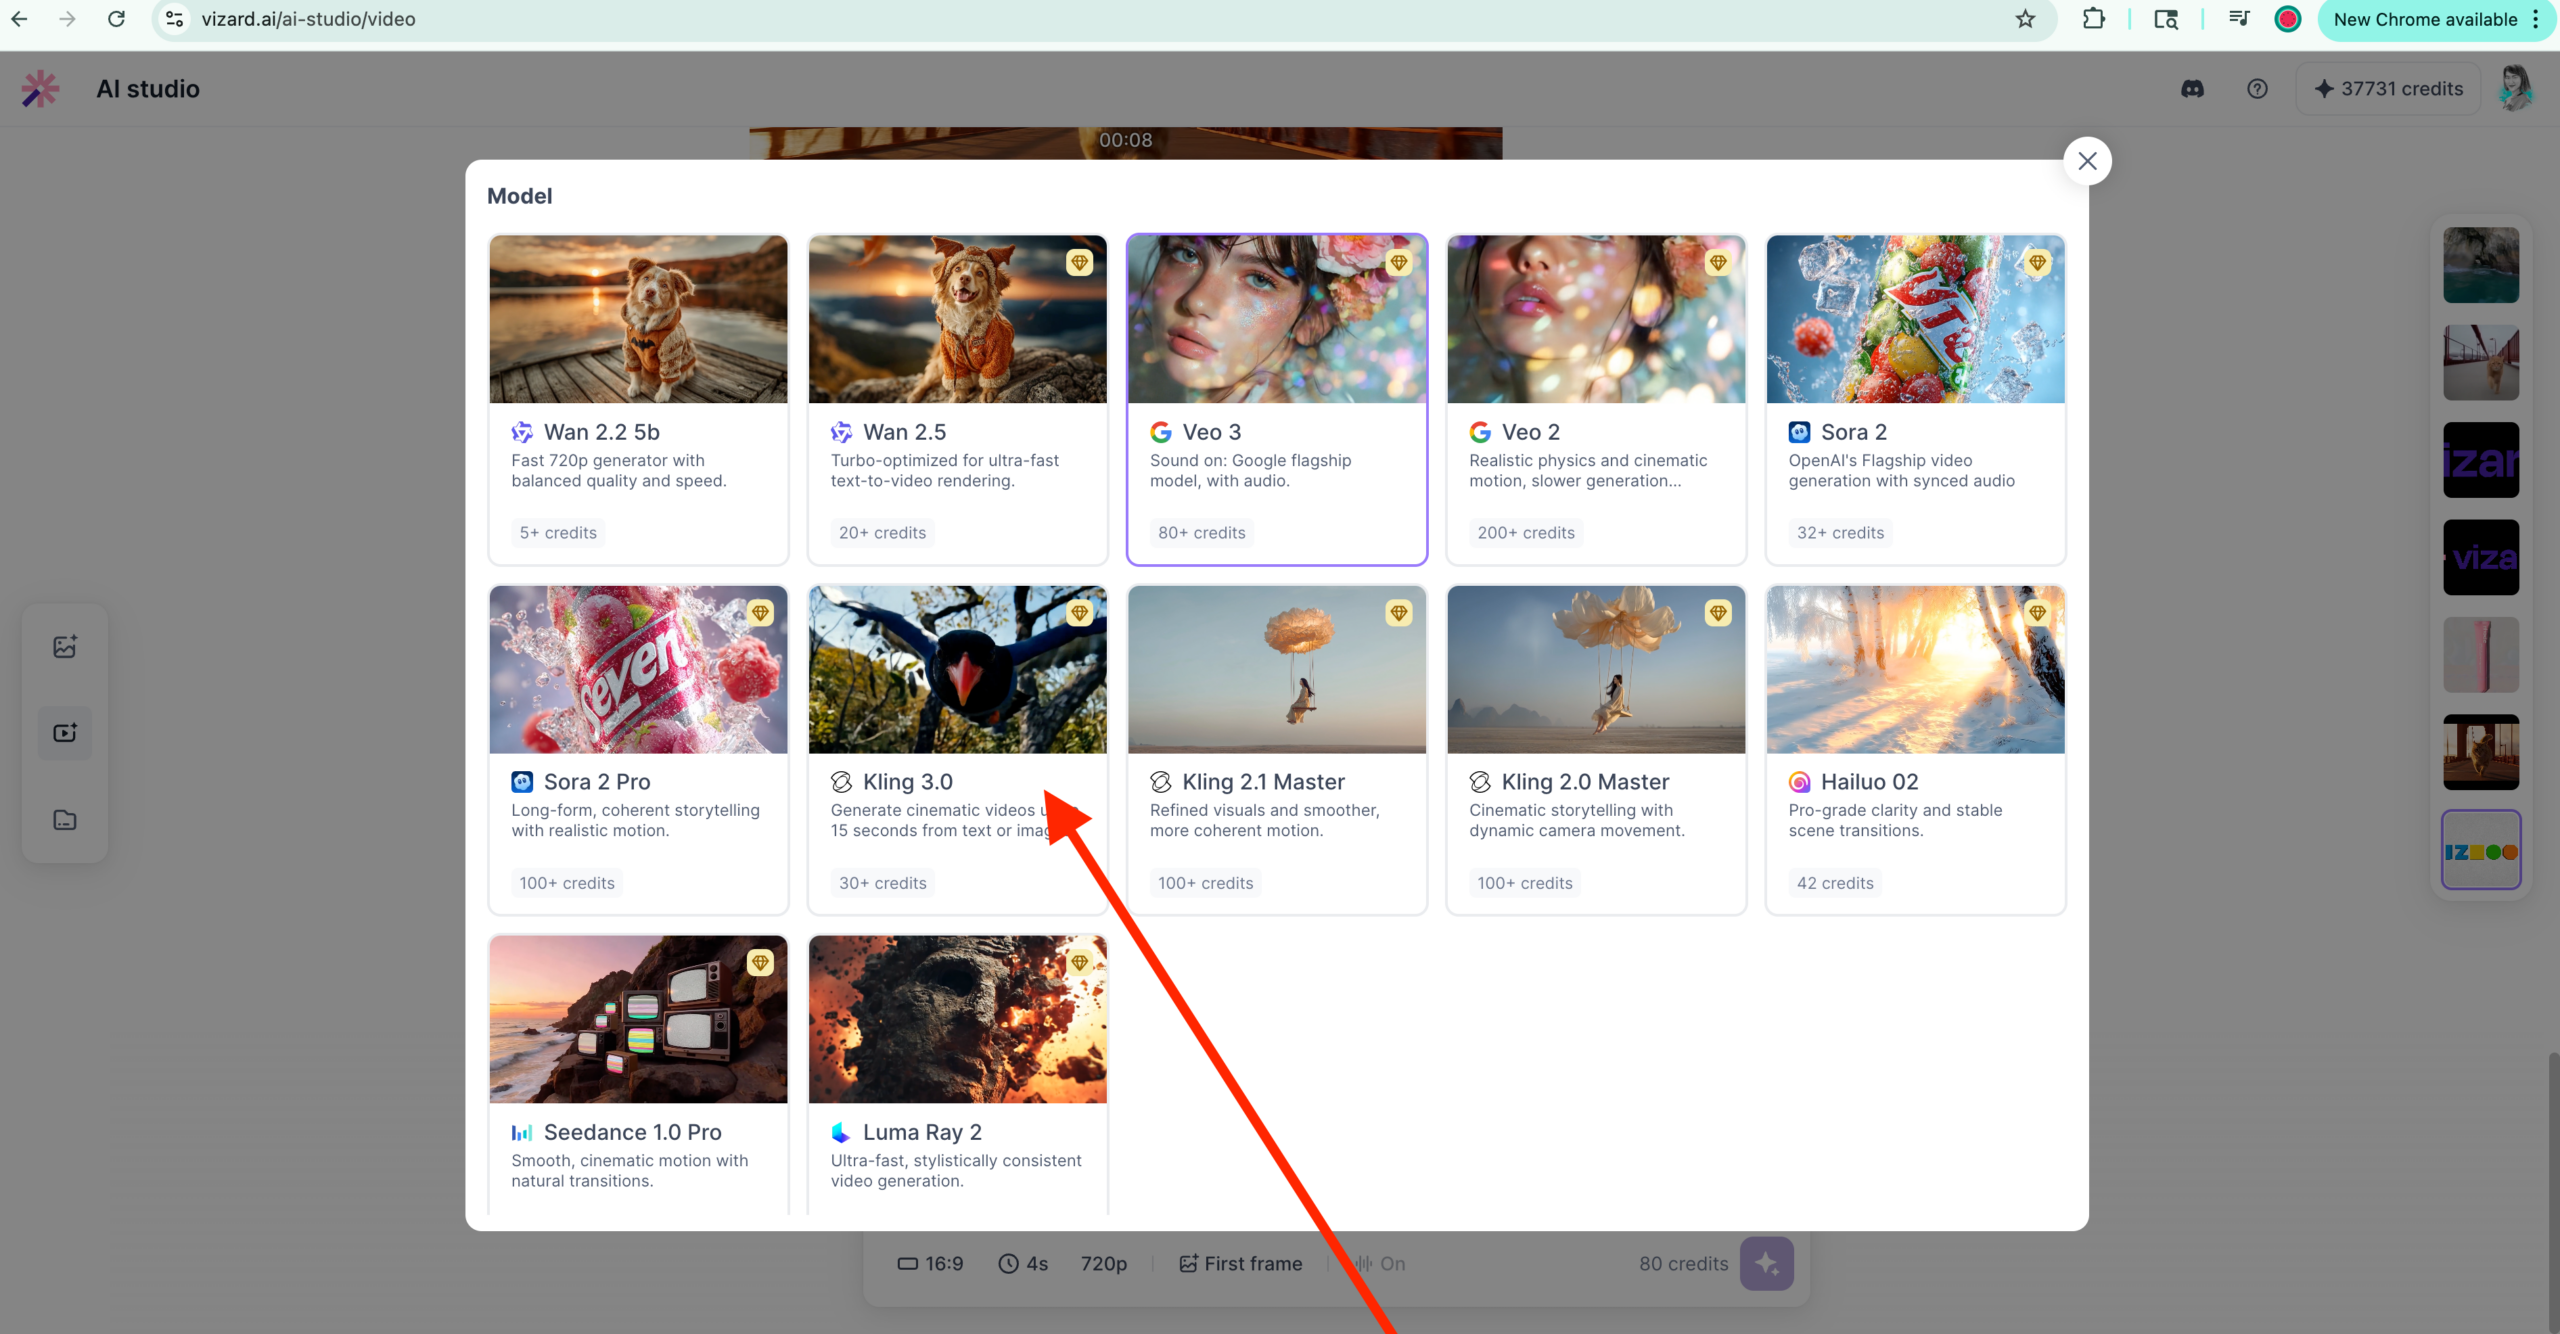Image resolution: width=2560 pixels, height=1334 pixels.
Task: Open the help question mark icon
Action: [x=2258, y=88]
